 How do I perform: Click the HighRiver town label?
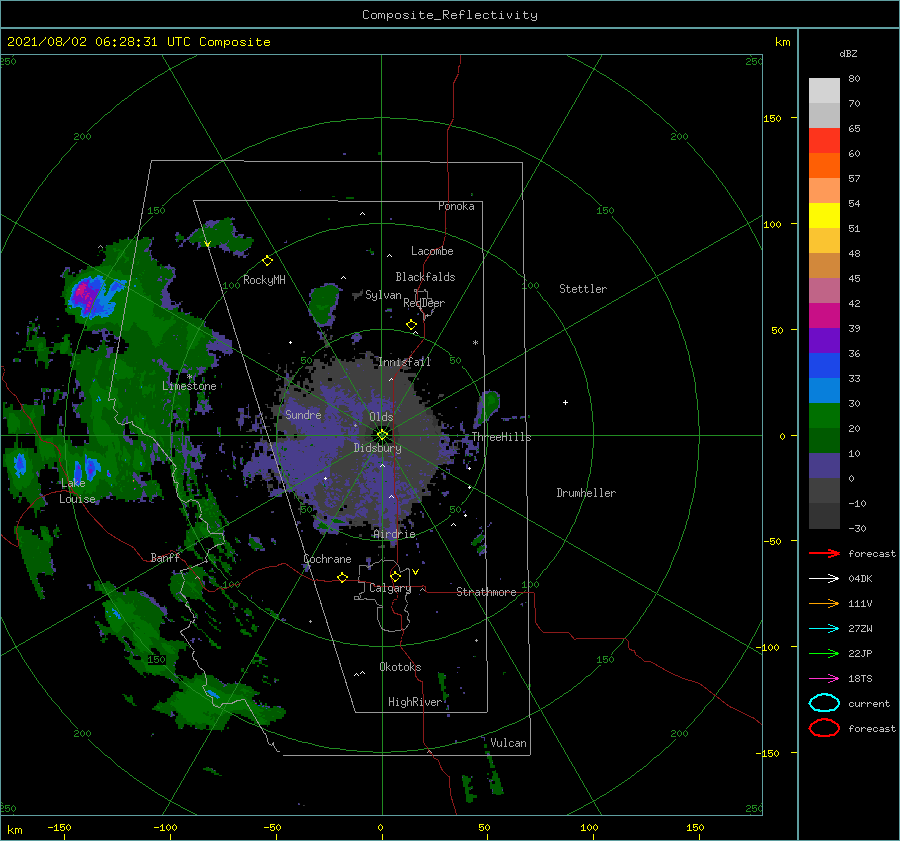click(x=415, y=702)
